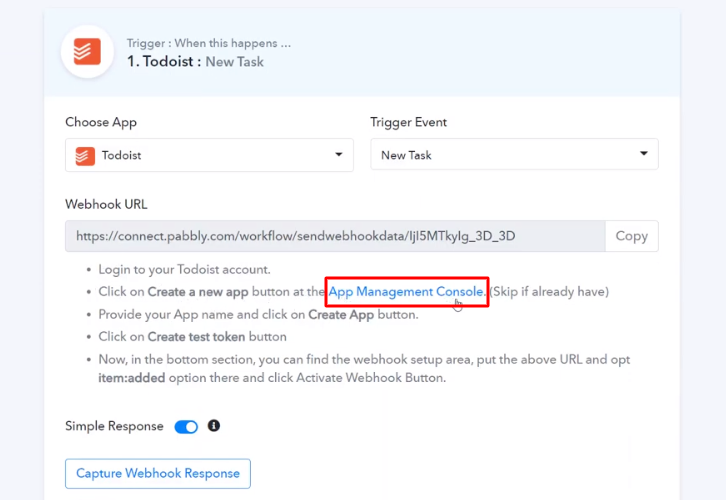The width and height of the screenshot is (726, 500).
Task: Expand the Trigger Event dropdown showing New Task
Action: pos(514,154)
